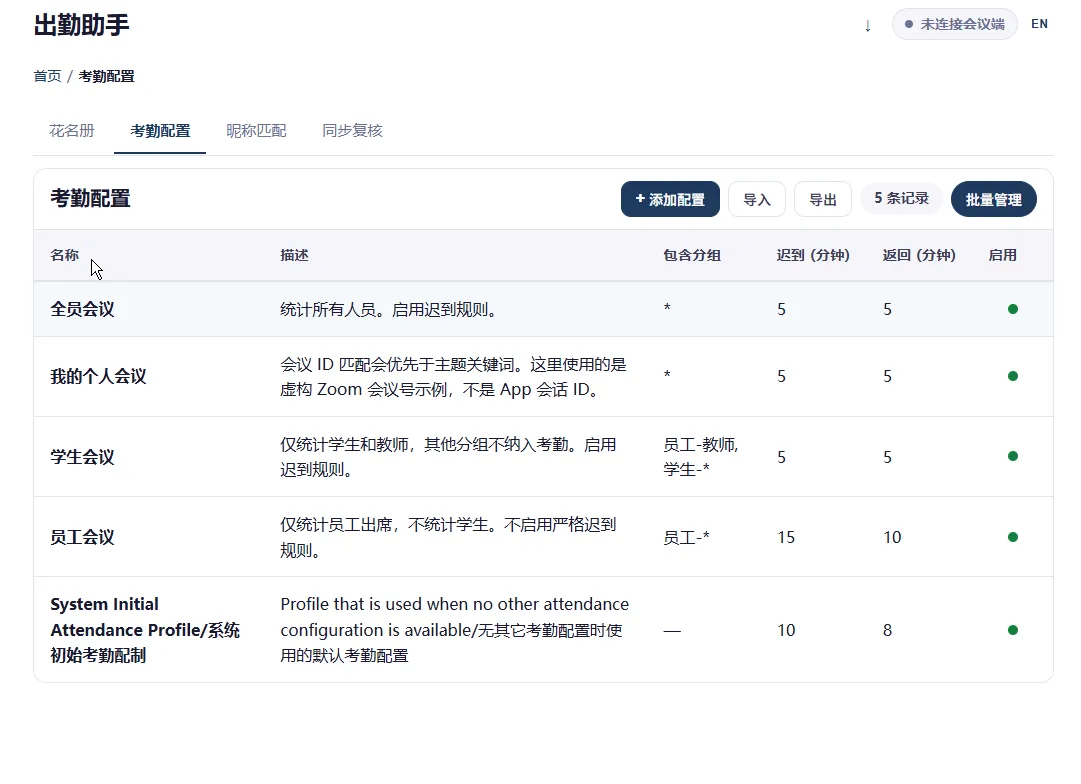Click the description mentioning Zoom 会议号示例
The width and height of the screenshot is (1081, 784).
tap(454, 377)
